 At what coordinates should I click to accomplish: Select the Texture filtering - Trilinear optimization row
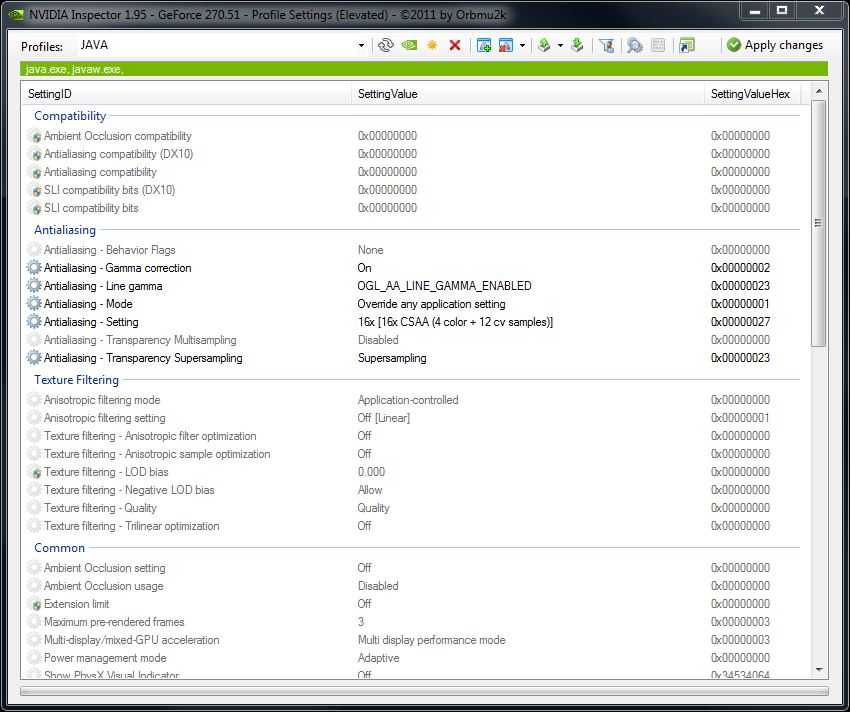(416, 525)
